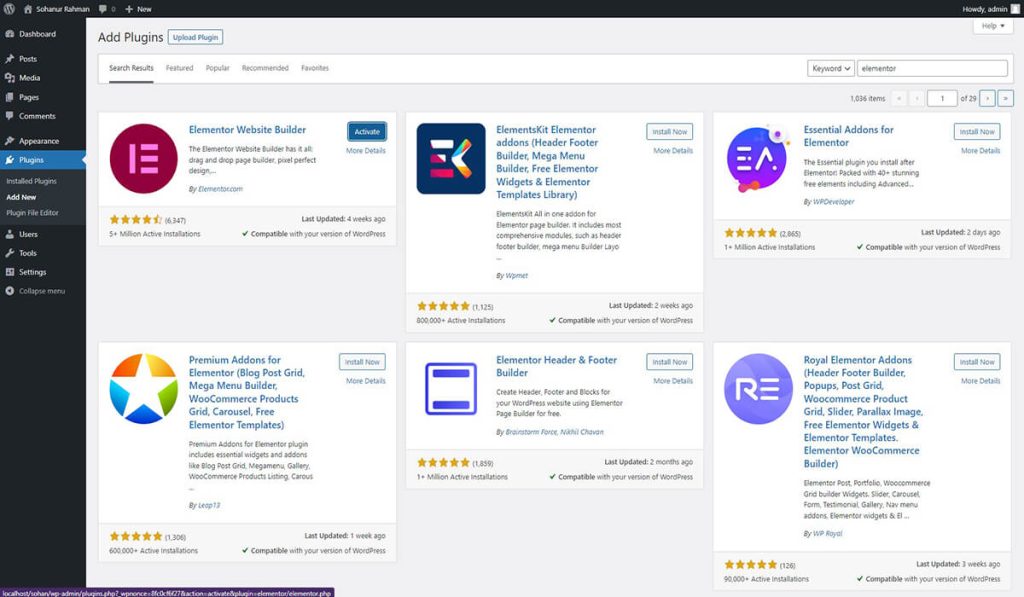Open author link Wpmet
This screenshot has height=597, width=1024.
[517, 276]
